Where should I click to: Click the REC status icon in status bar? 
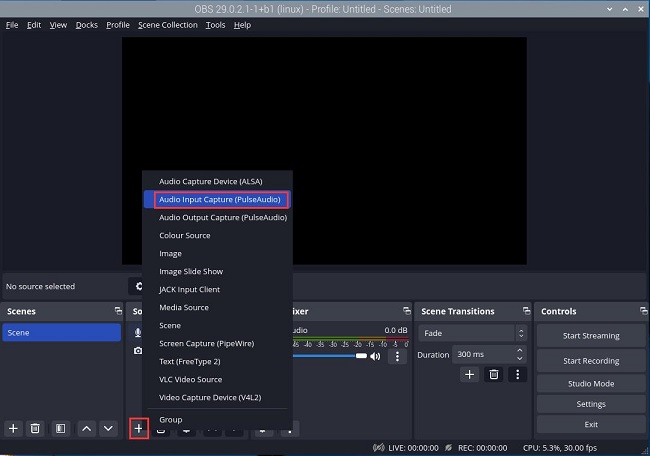[449, 448]
